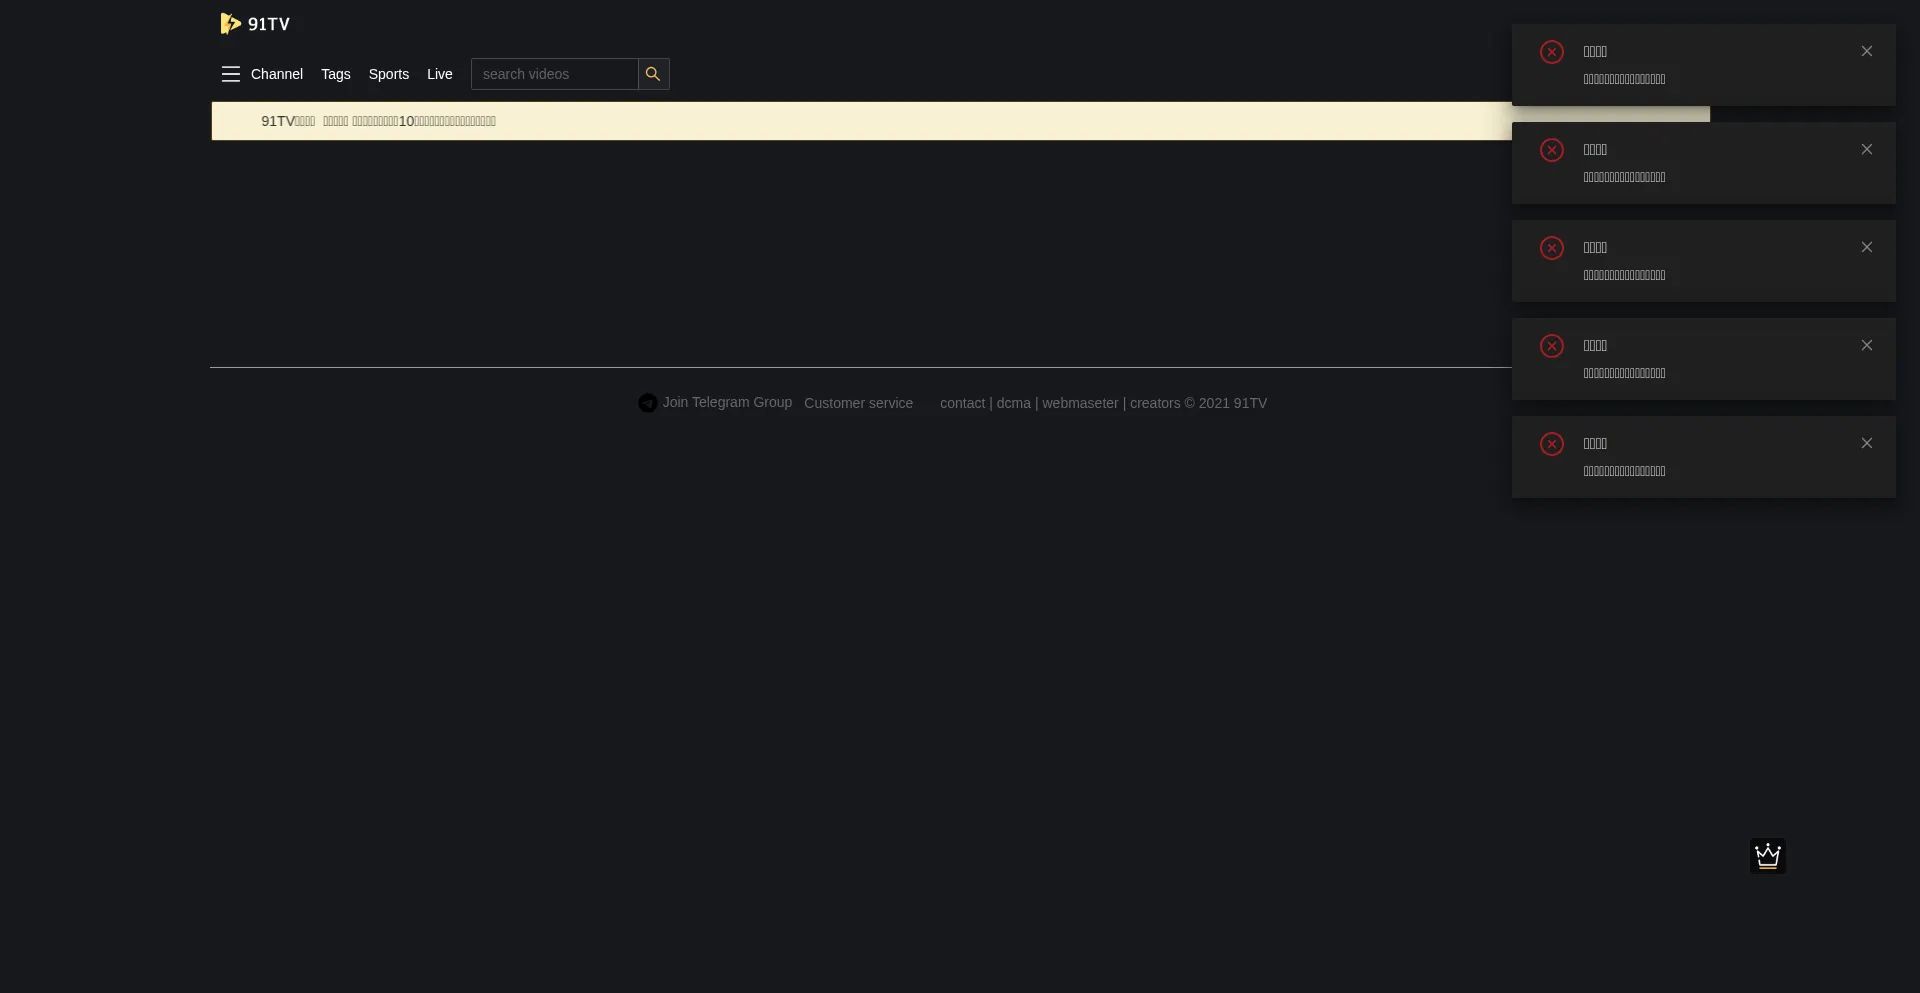Open the hamburger menu icon
Image resolution: width=1920 pixels, height=993 pixels.
[231, 74]
